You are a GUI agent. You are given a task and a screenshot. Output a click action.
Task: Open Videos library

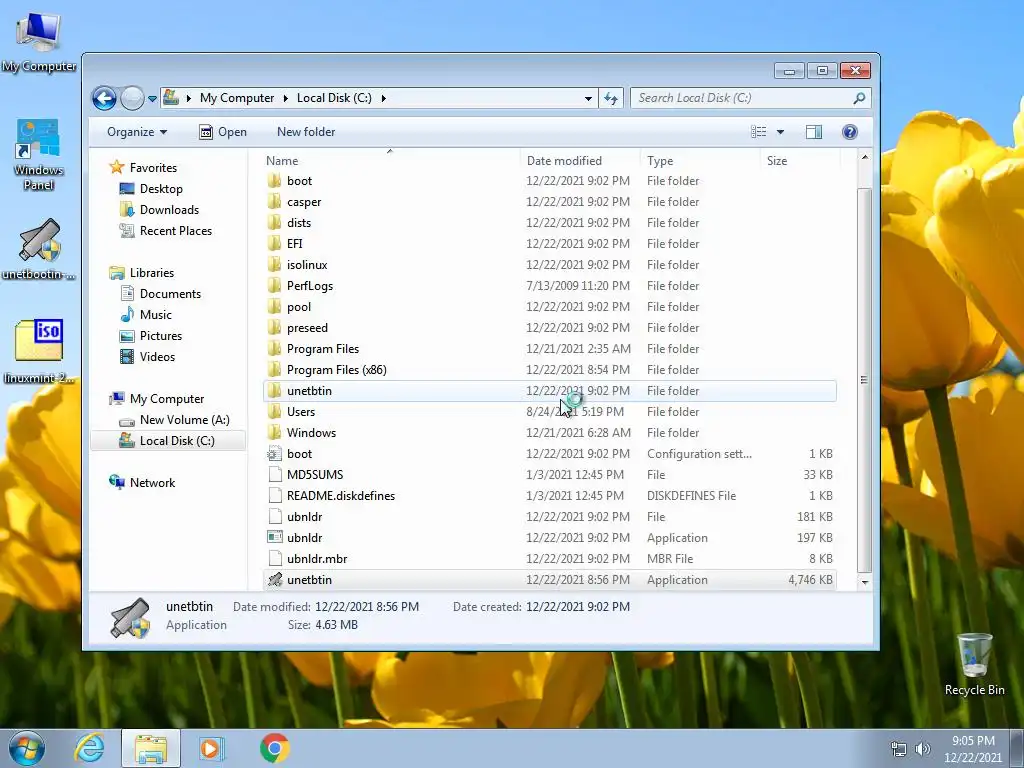pos(157,357)
